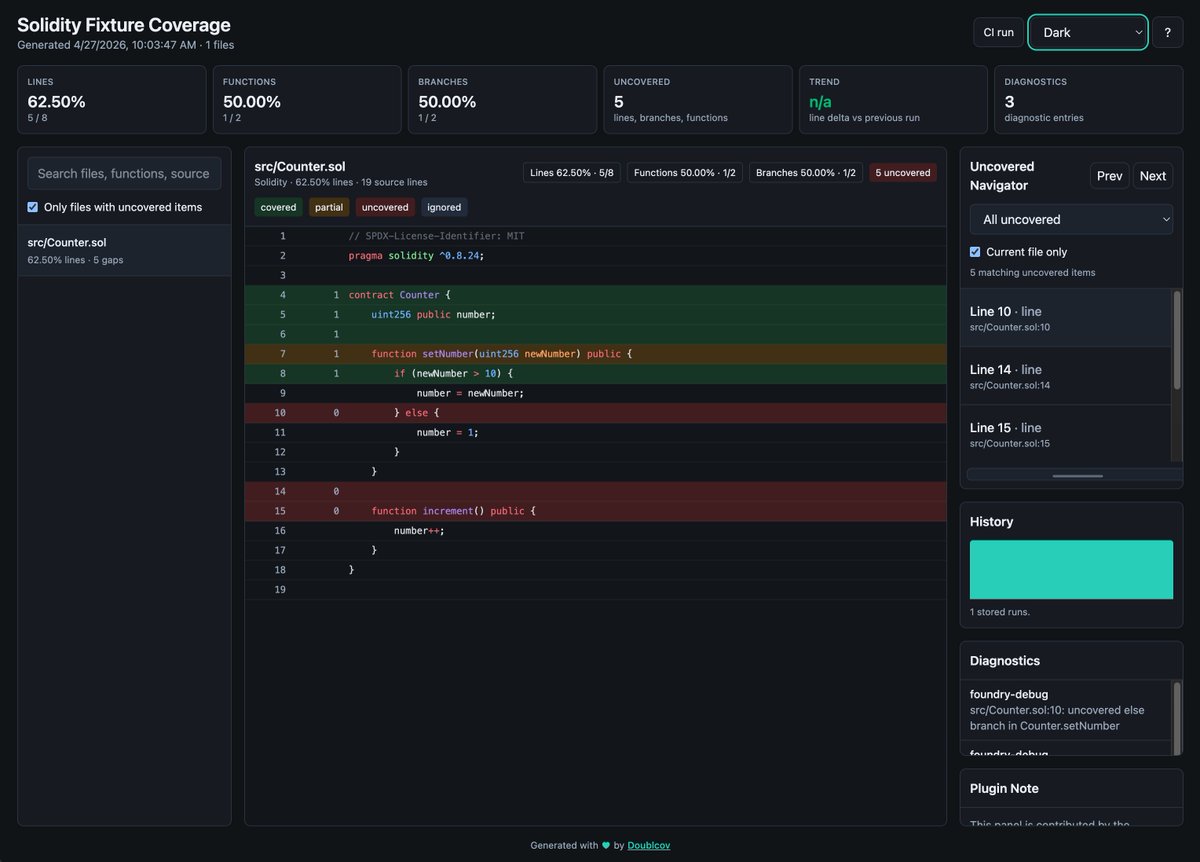1200x862 pixels.
Task: Toggle the uncovered legend chip
Action: point(385,207)
